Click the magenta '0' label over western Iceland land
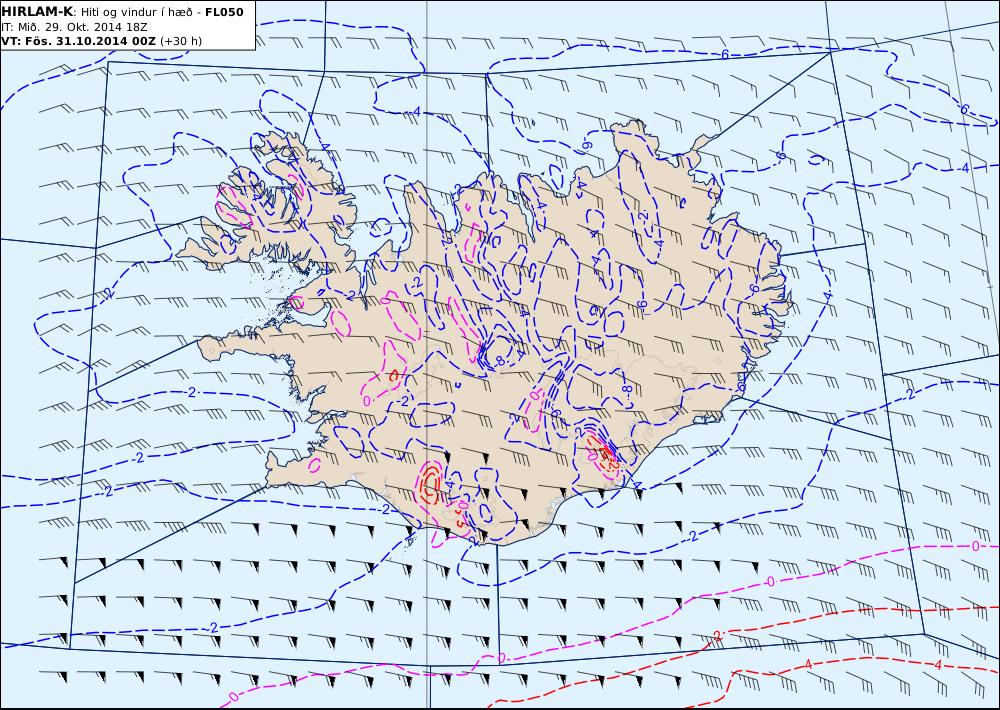Image resolution: width=1000 pixels, height=710 pixels. tap(367, 401)
